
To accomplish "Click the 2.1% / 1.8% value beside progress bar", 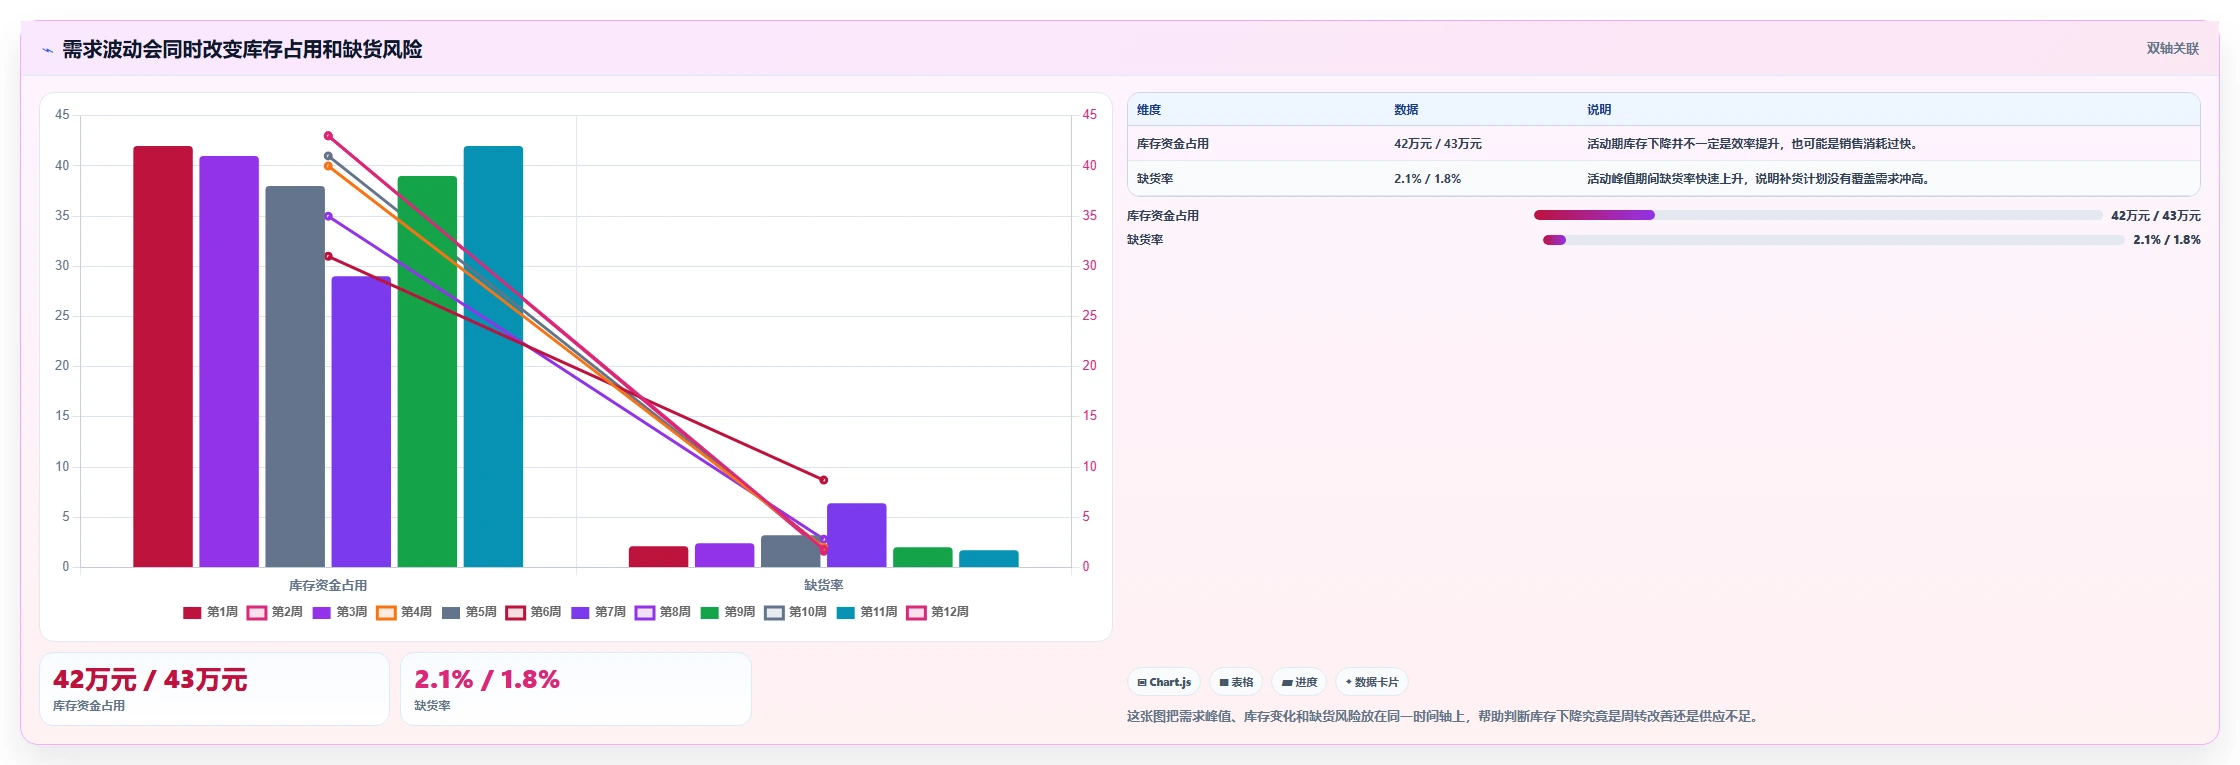I will [x=2167, y=240].
